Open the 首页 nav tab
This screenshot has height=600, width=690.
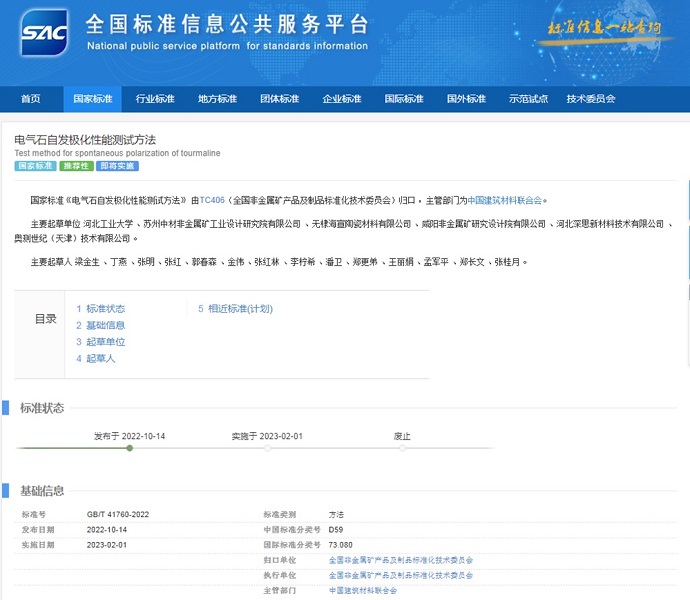31,99
